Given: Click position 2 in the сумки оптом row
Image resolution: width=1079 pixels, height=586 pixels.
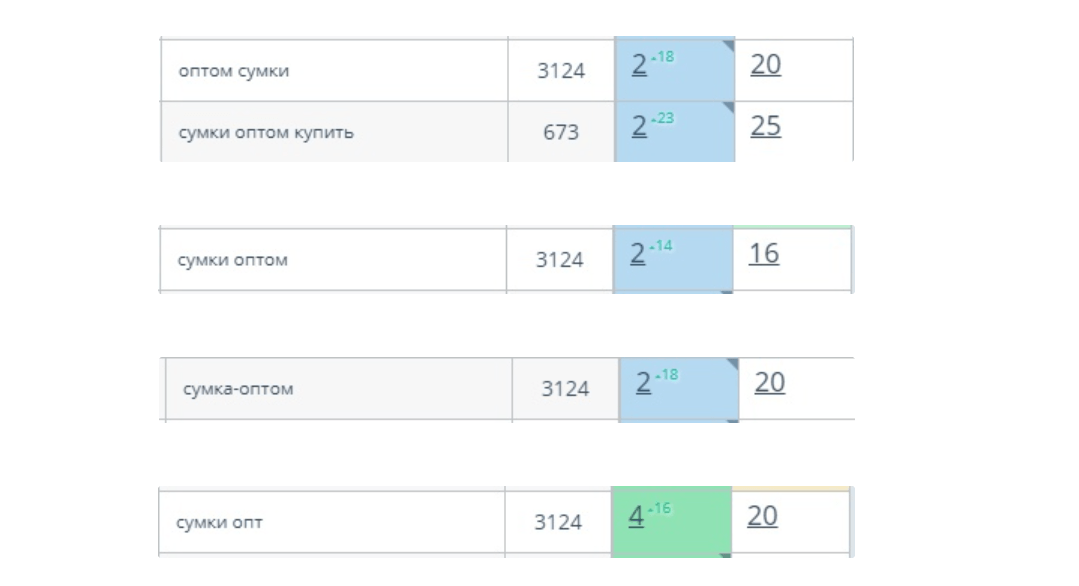Looking at the screenshot, I should pyautogui.click(x=637, y=255).
